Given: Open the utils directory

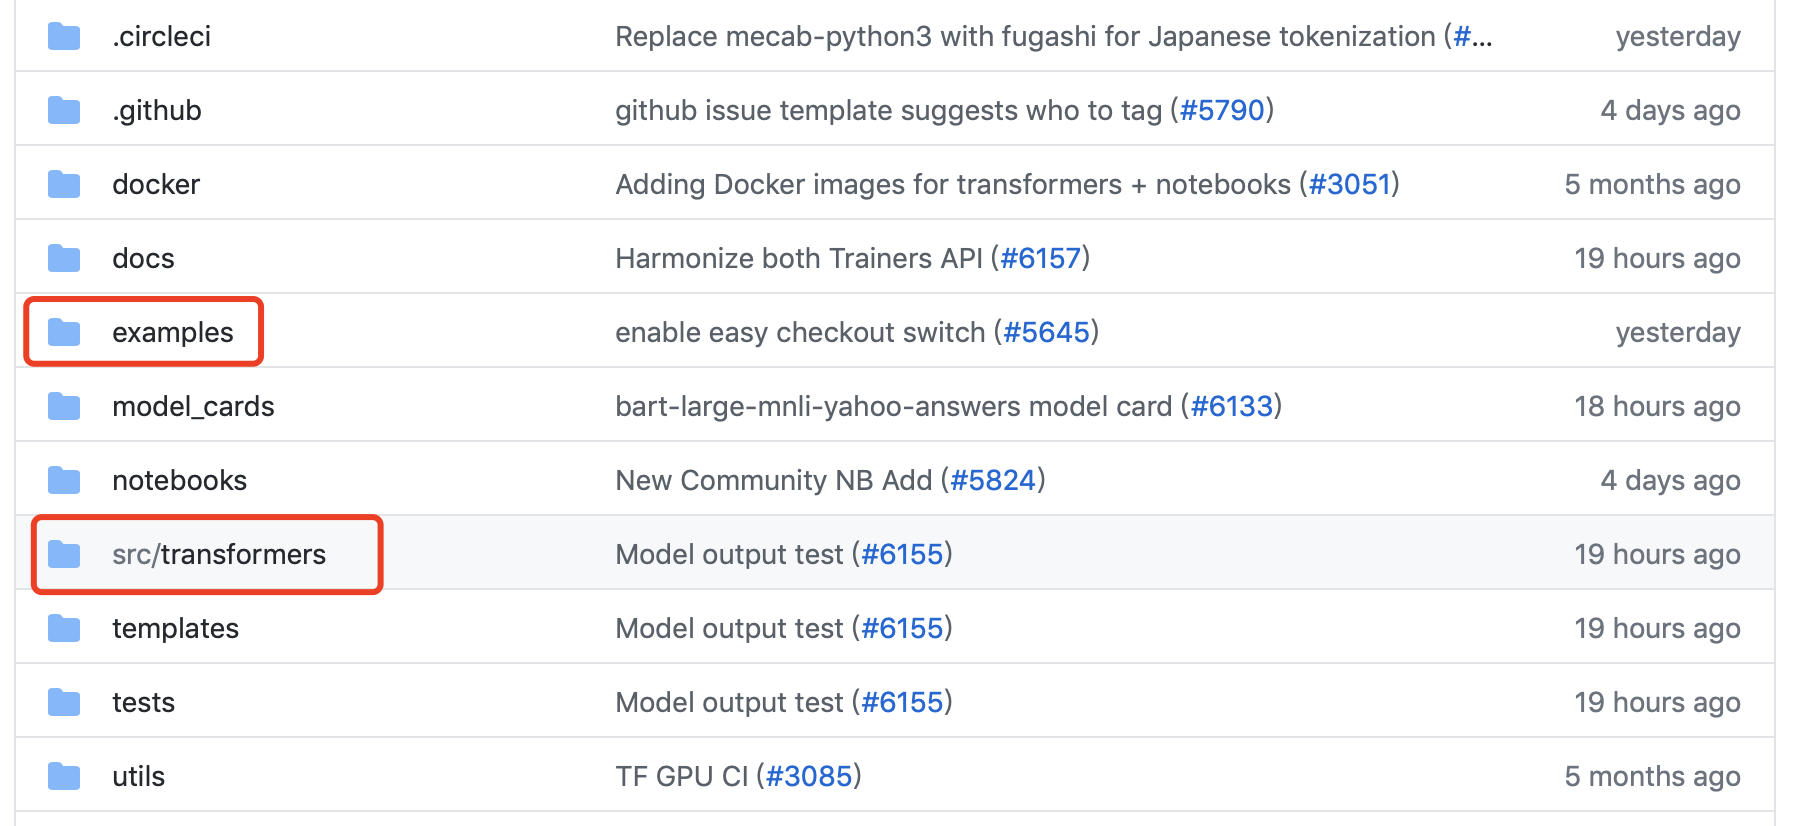Looking at the screenshot, I should pyautogui.click(x=138, y=777).
